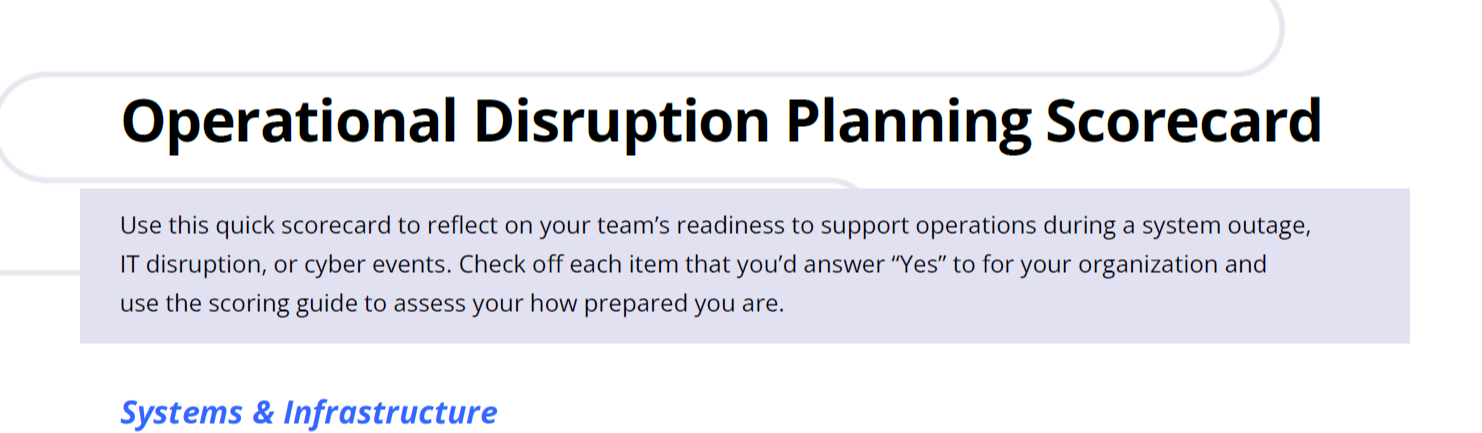The height and width of the screenshot is (433, 1482).
Task: Click the word "Systems" in the blue heading
Action: (x=181, y=412)
